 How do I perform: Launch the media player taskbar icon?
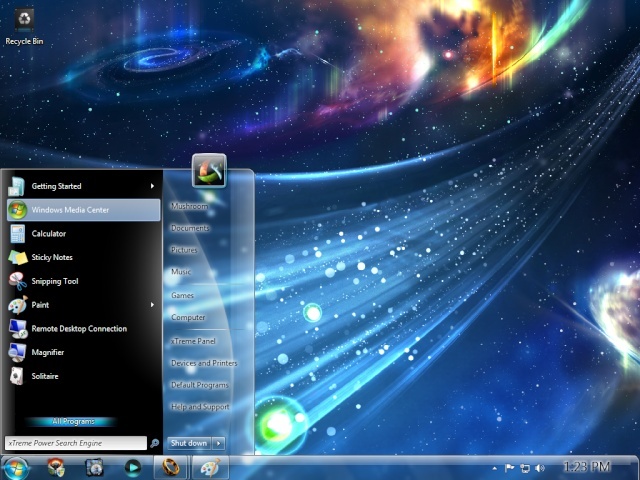click(x=133, y=468)
